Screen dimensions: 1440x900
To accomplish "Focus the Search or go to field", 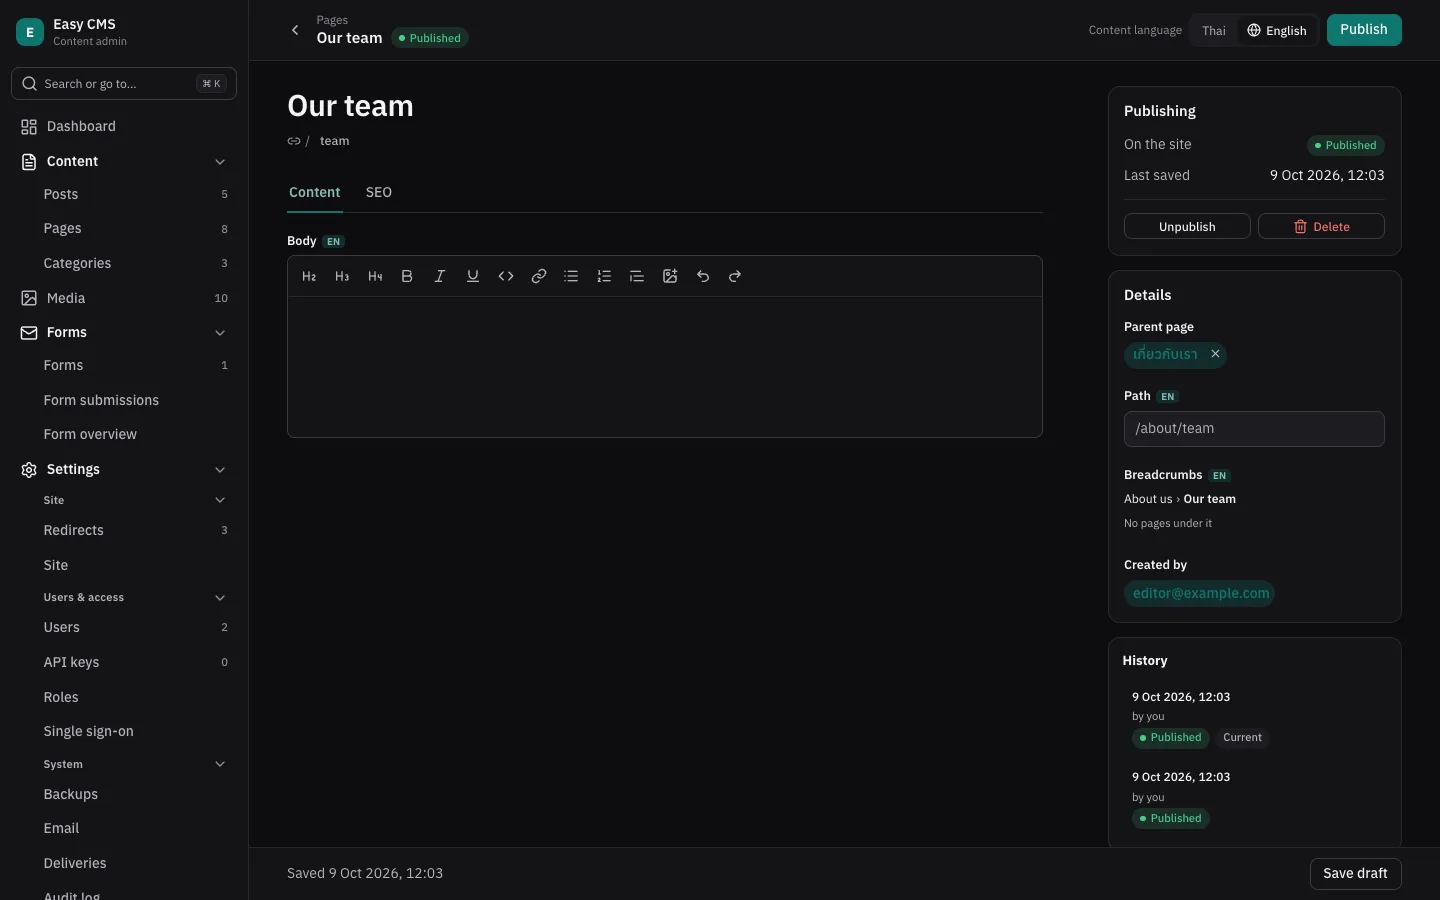I will click(124, 84).
